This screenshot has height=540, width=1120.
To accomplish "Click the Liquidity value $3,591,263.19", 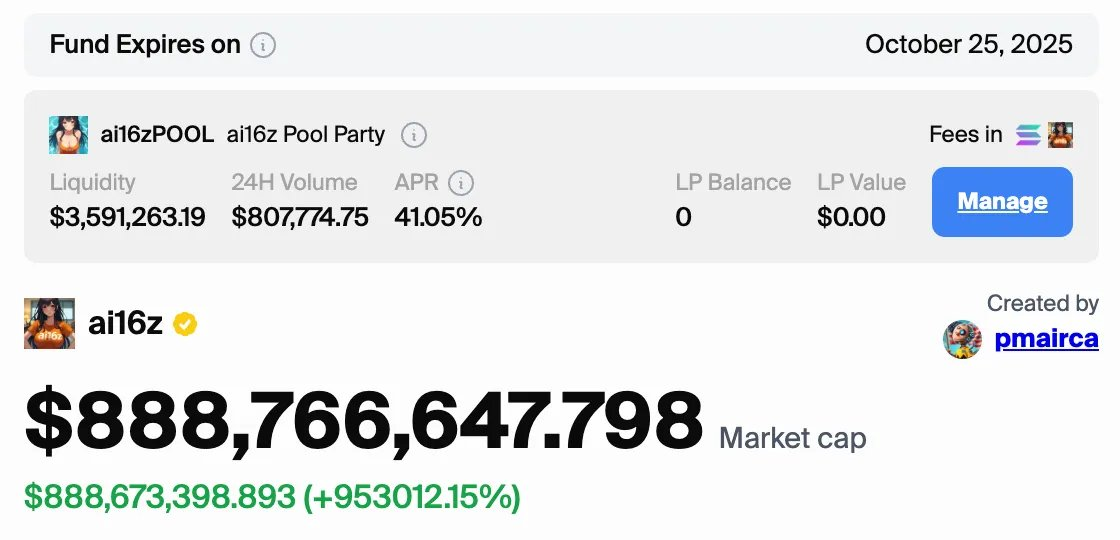I will tap(127, 217).
